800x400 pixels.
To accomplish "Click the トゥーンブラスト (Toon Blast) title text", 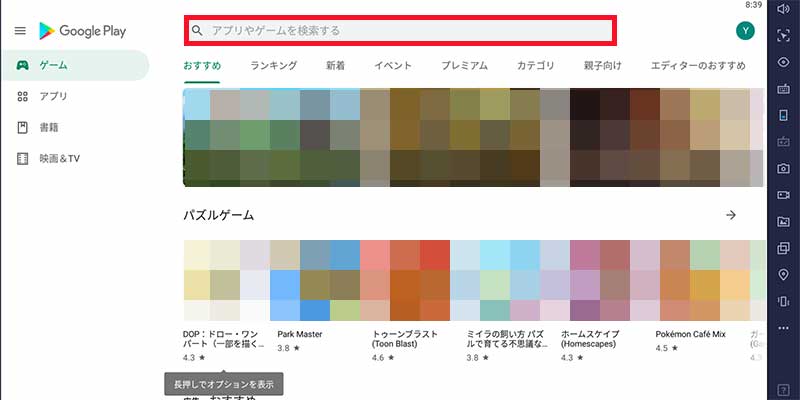I will (x=405, y=339).
